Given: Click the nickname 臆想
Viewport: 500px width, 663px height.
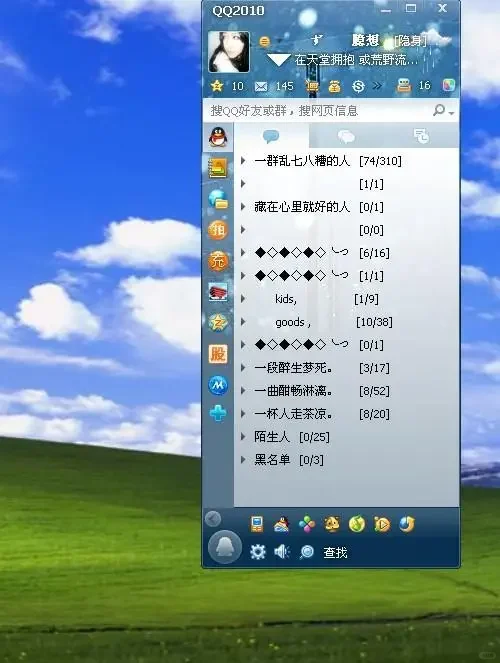Looking at the screenshot, I should (365, 40).
